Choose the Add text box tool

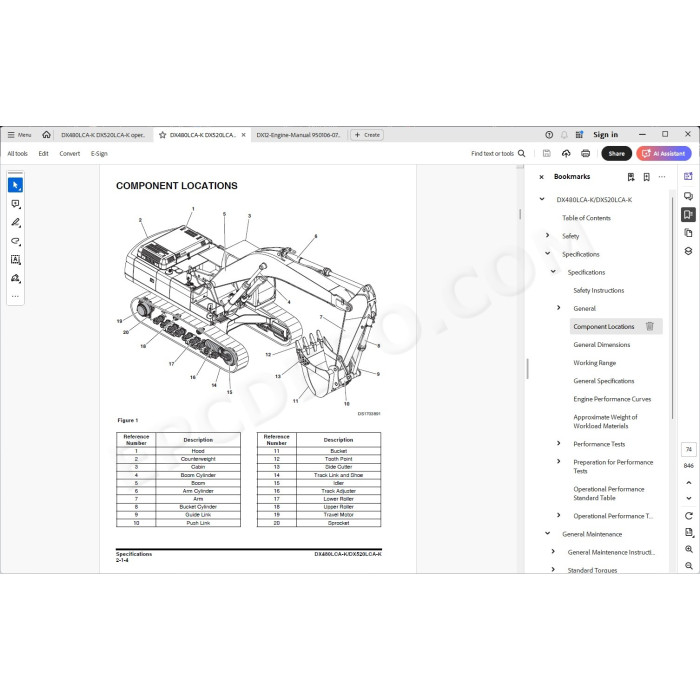[15, 259]
